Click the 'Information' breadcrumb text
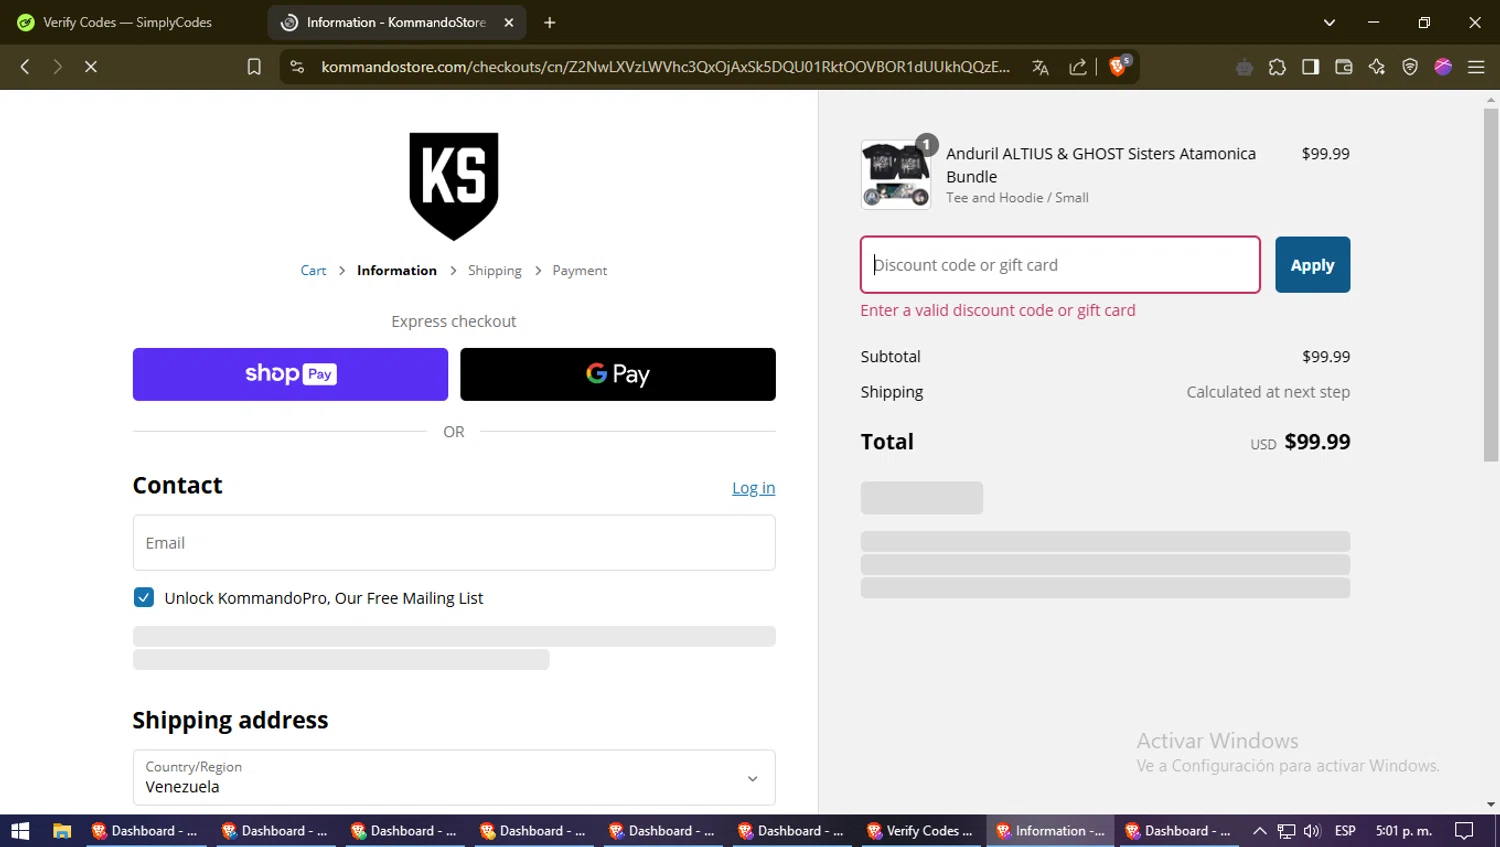The height and width of the screenshot is (847, 1500). pos(397,271)
